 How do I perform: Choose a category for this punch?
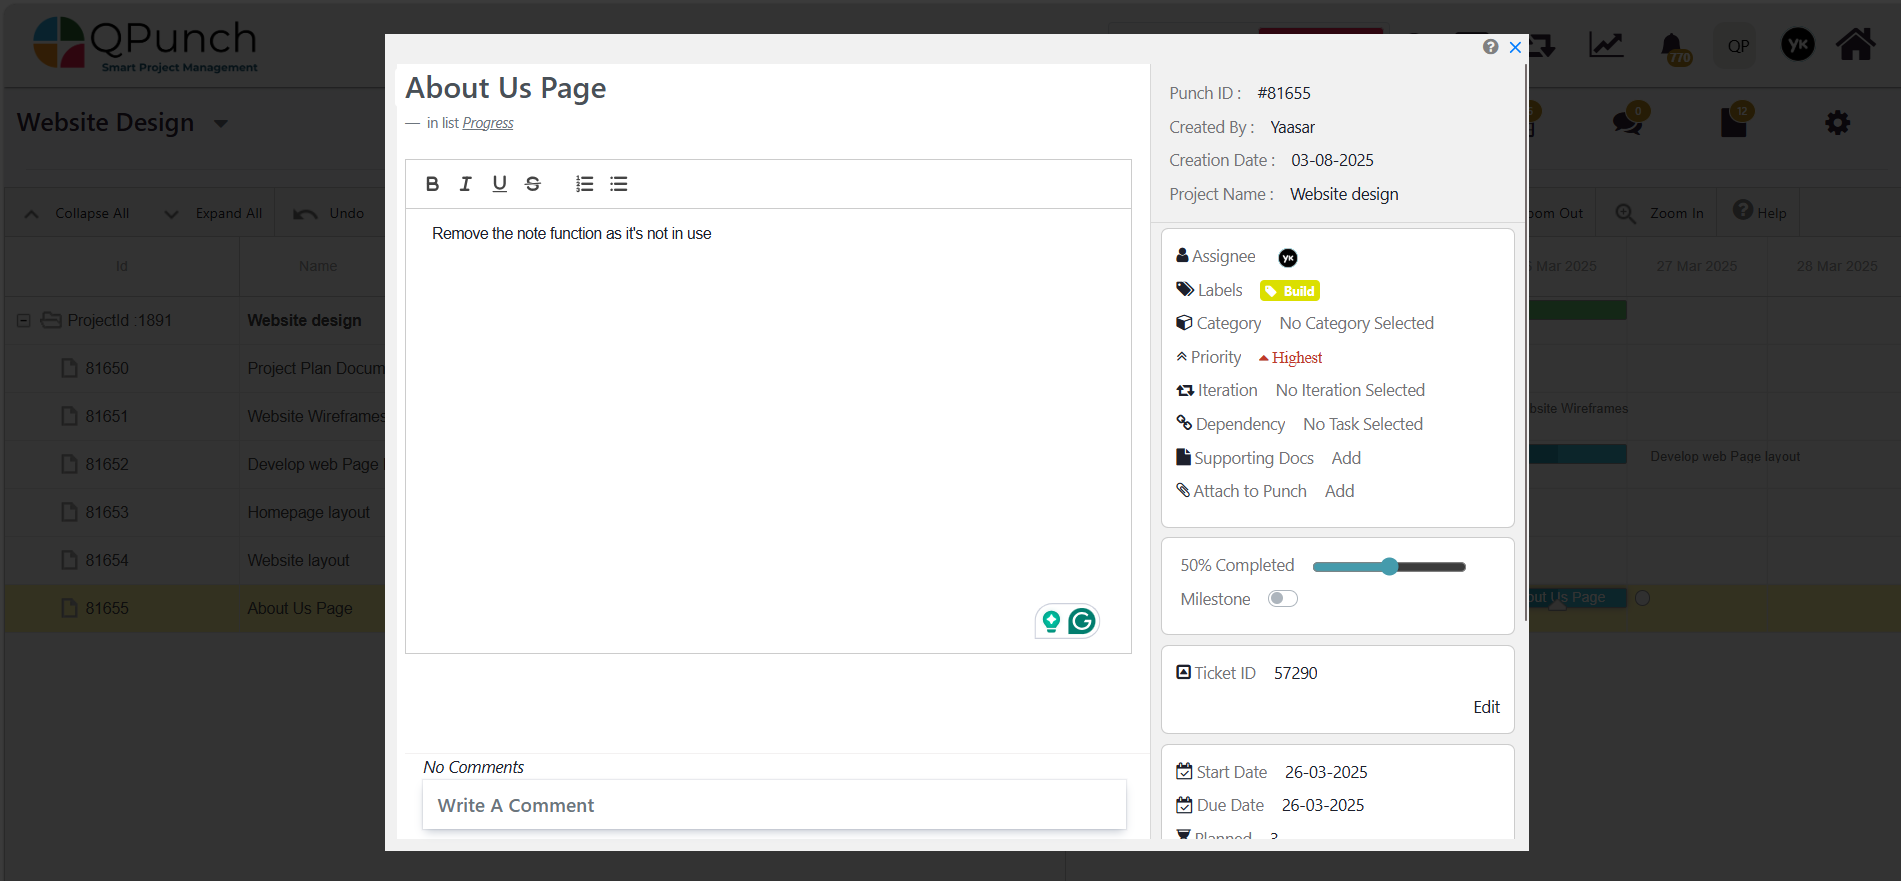coord(1356,324)
